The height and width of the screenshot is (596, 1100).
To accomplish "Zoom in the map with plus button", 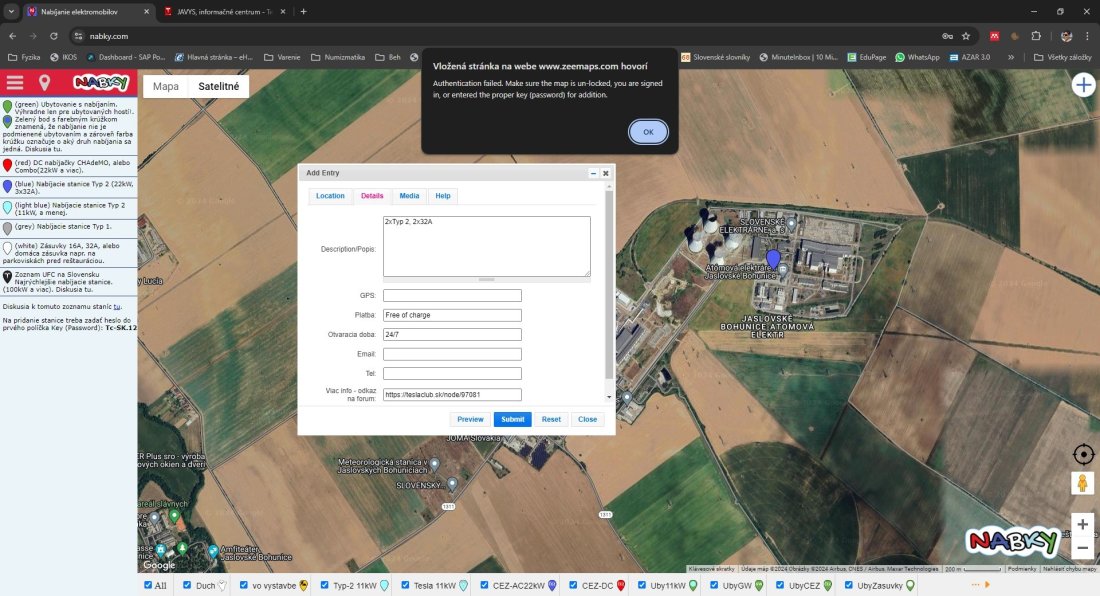I will tap(1082, 524).
